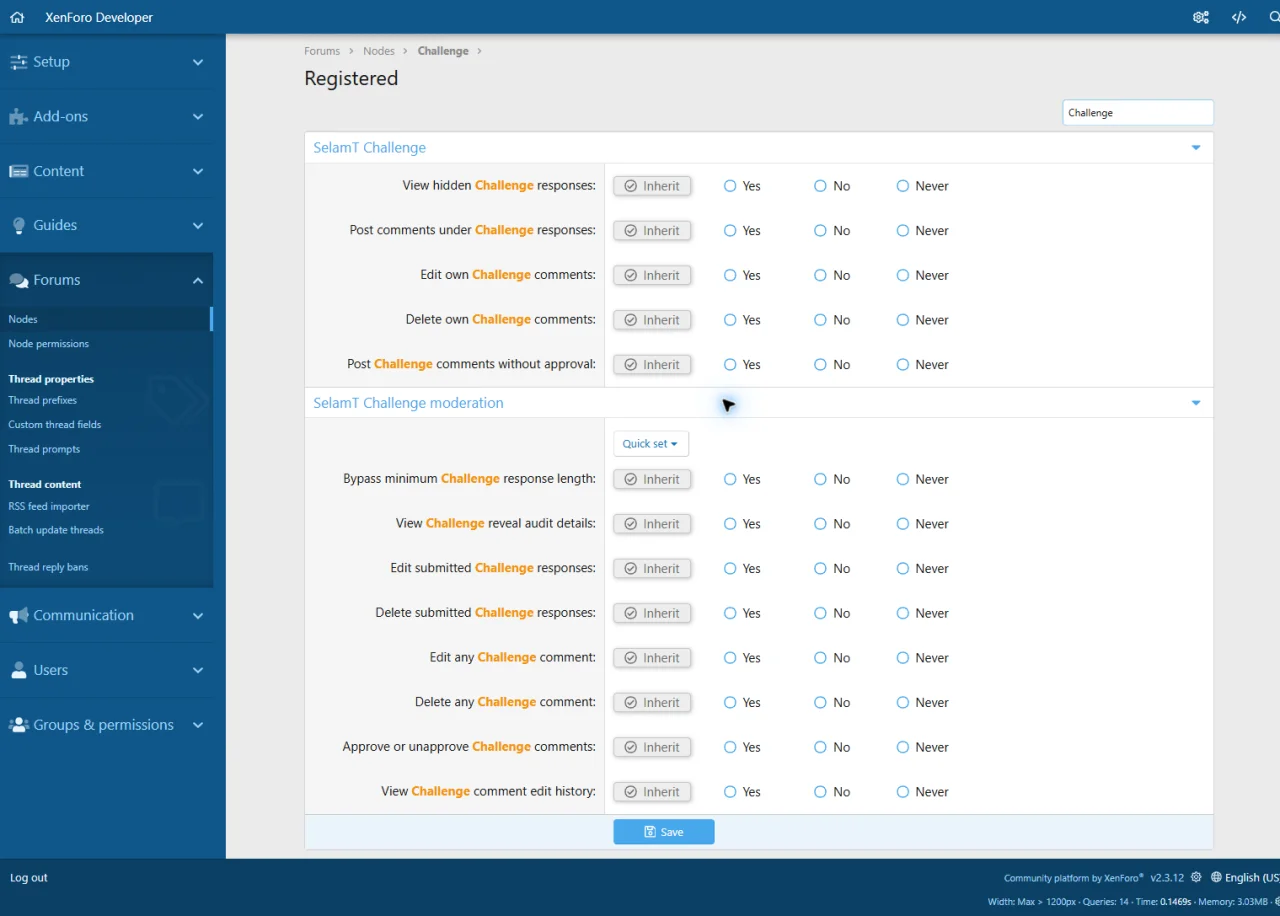Image resolution: width=1280 pixels, height=916 pixels.
Task: Click the Content newspaper icon
Action: click(x=18, y=171)
